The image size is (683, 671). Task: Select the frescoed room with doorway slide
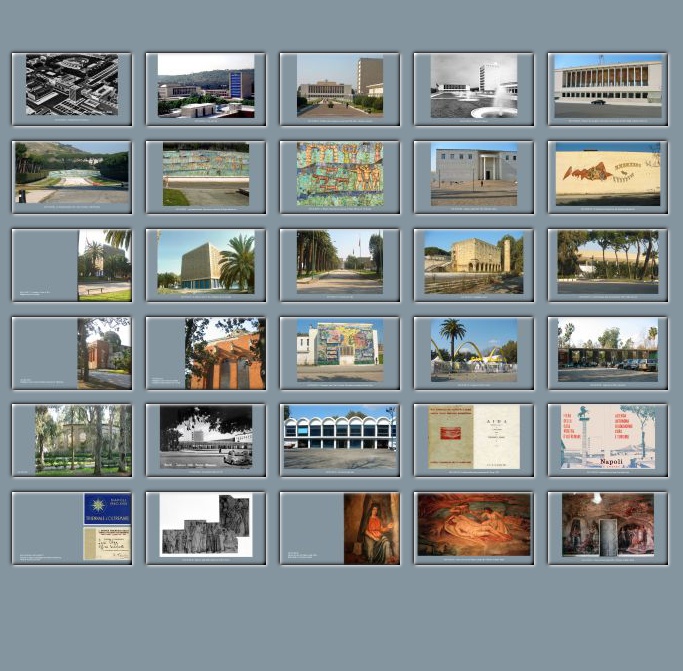(x=608, y=528)
